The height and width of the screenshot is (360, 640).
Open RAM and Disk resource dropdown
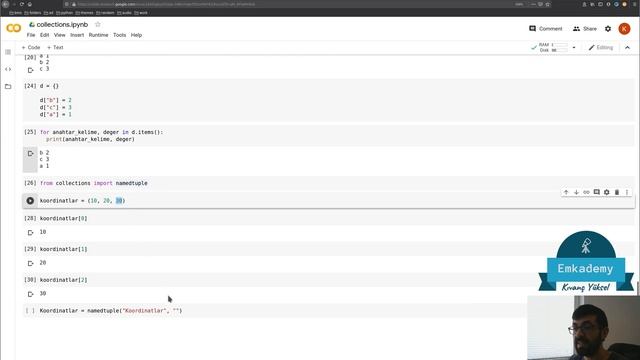(573, 47)
